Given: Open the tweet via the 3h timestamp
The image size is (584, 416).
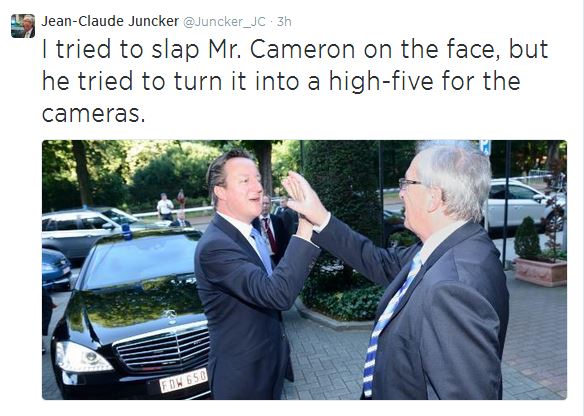Looking at the screenshot, I should [284, 22].
